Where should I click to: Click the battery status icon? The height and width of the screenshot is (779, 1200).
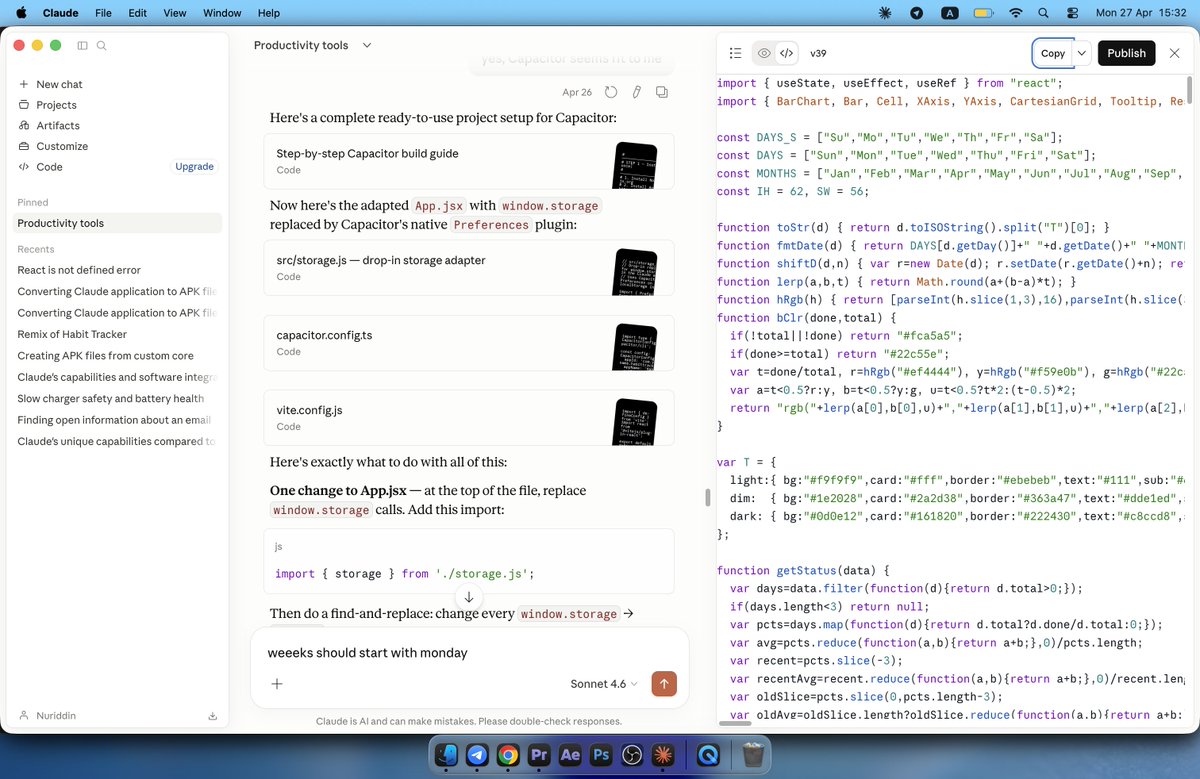pyautogui.click(x=983, y=13)
